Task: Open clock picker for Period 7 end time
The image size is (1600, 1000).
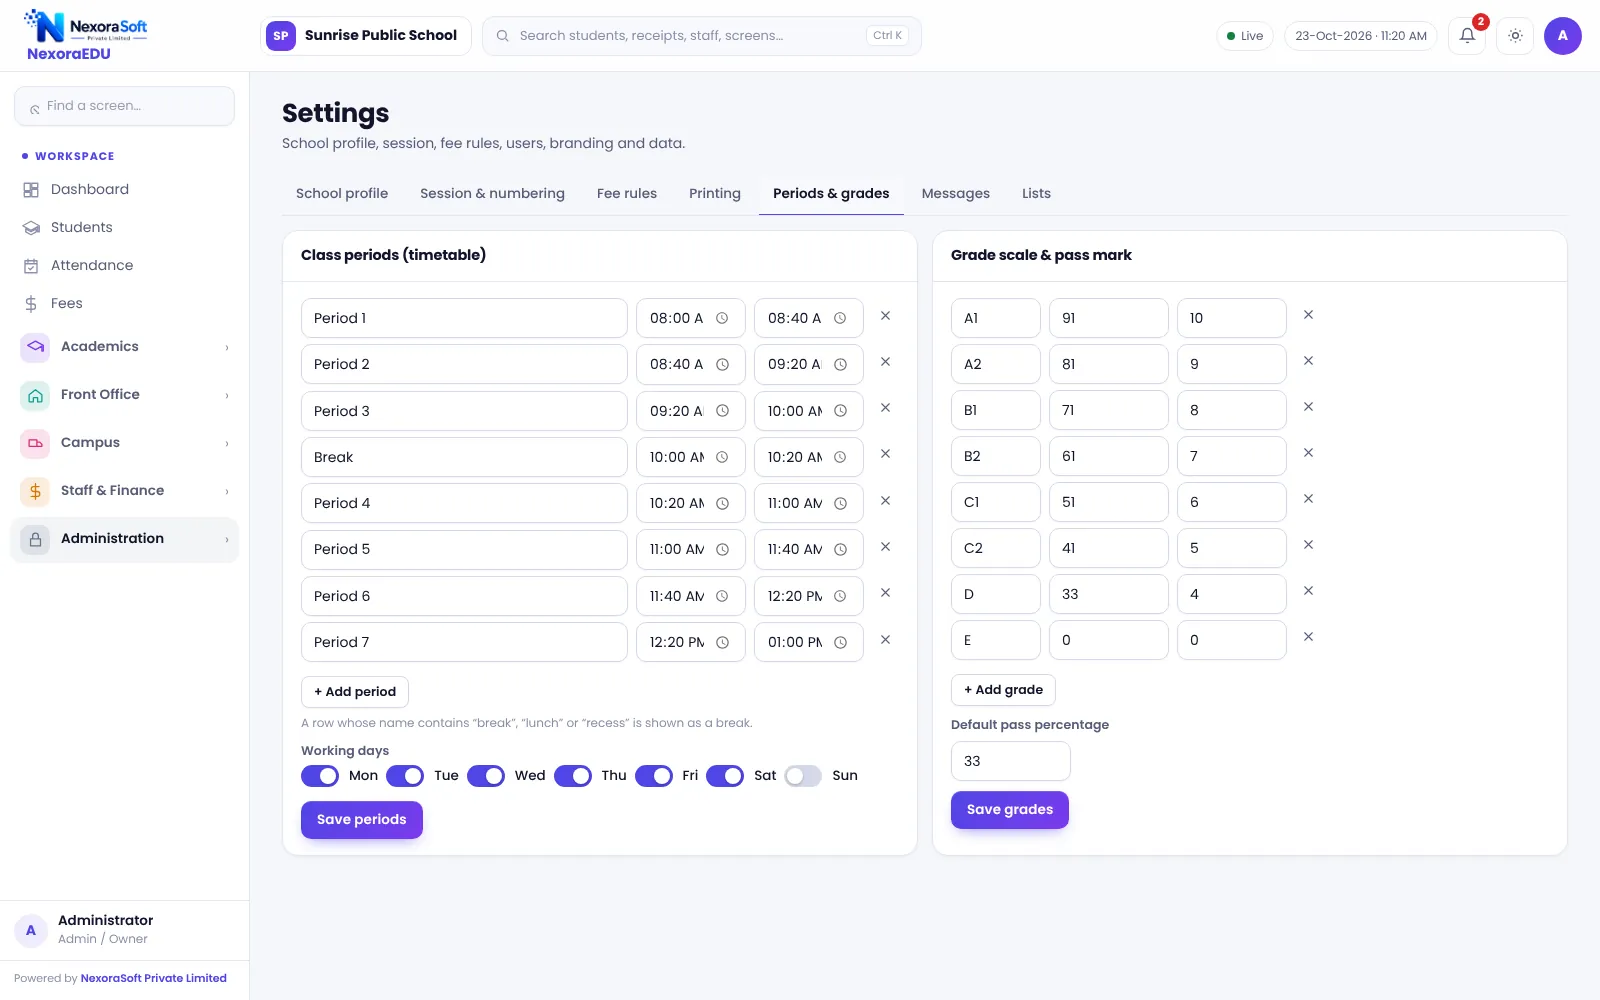Action: tap(840, 642)
